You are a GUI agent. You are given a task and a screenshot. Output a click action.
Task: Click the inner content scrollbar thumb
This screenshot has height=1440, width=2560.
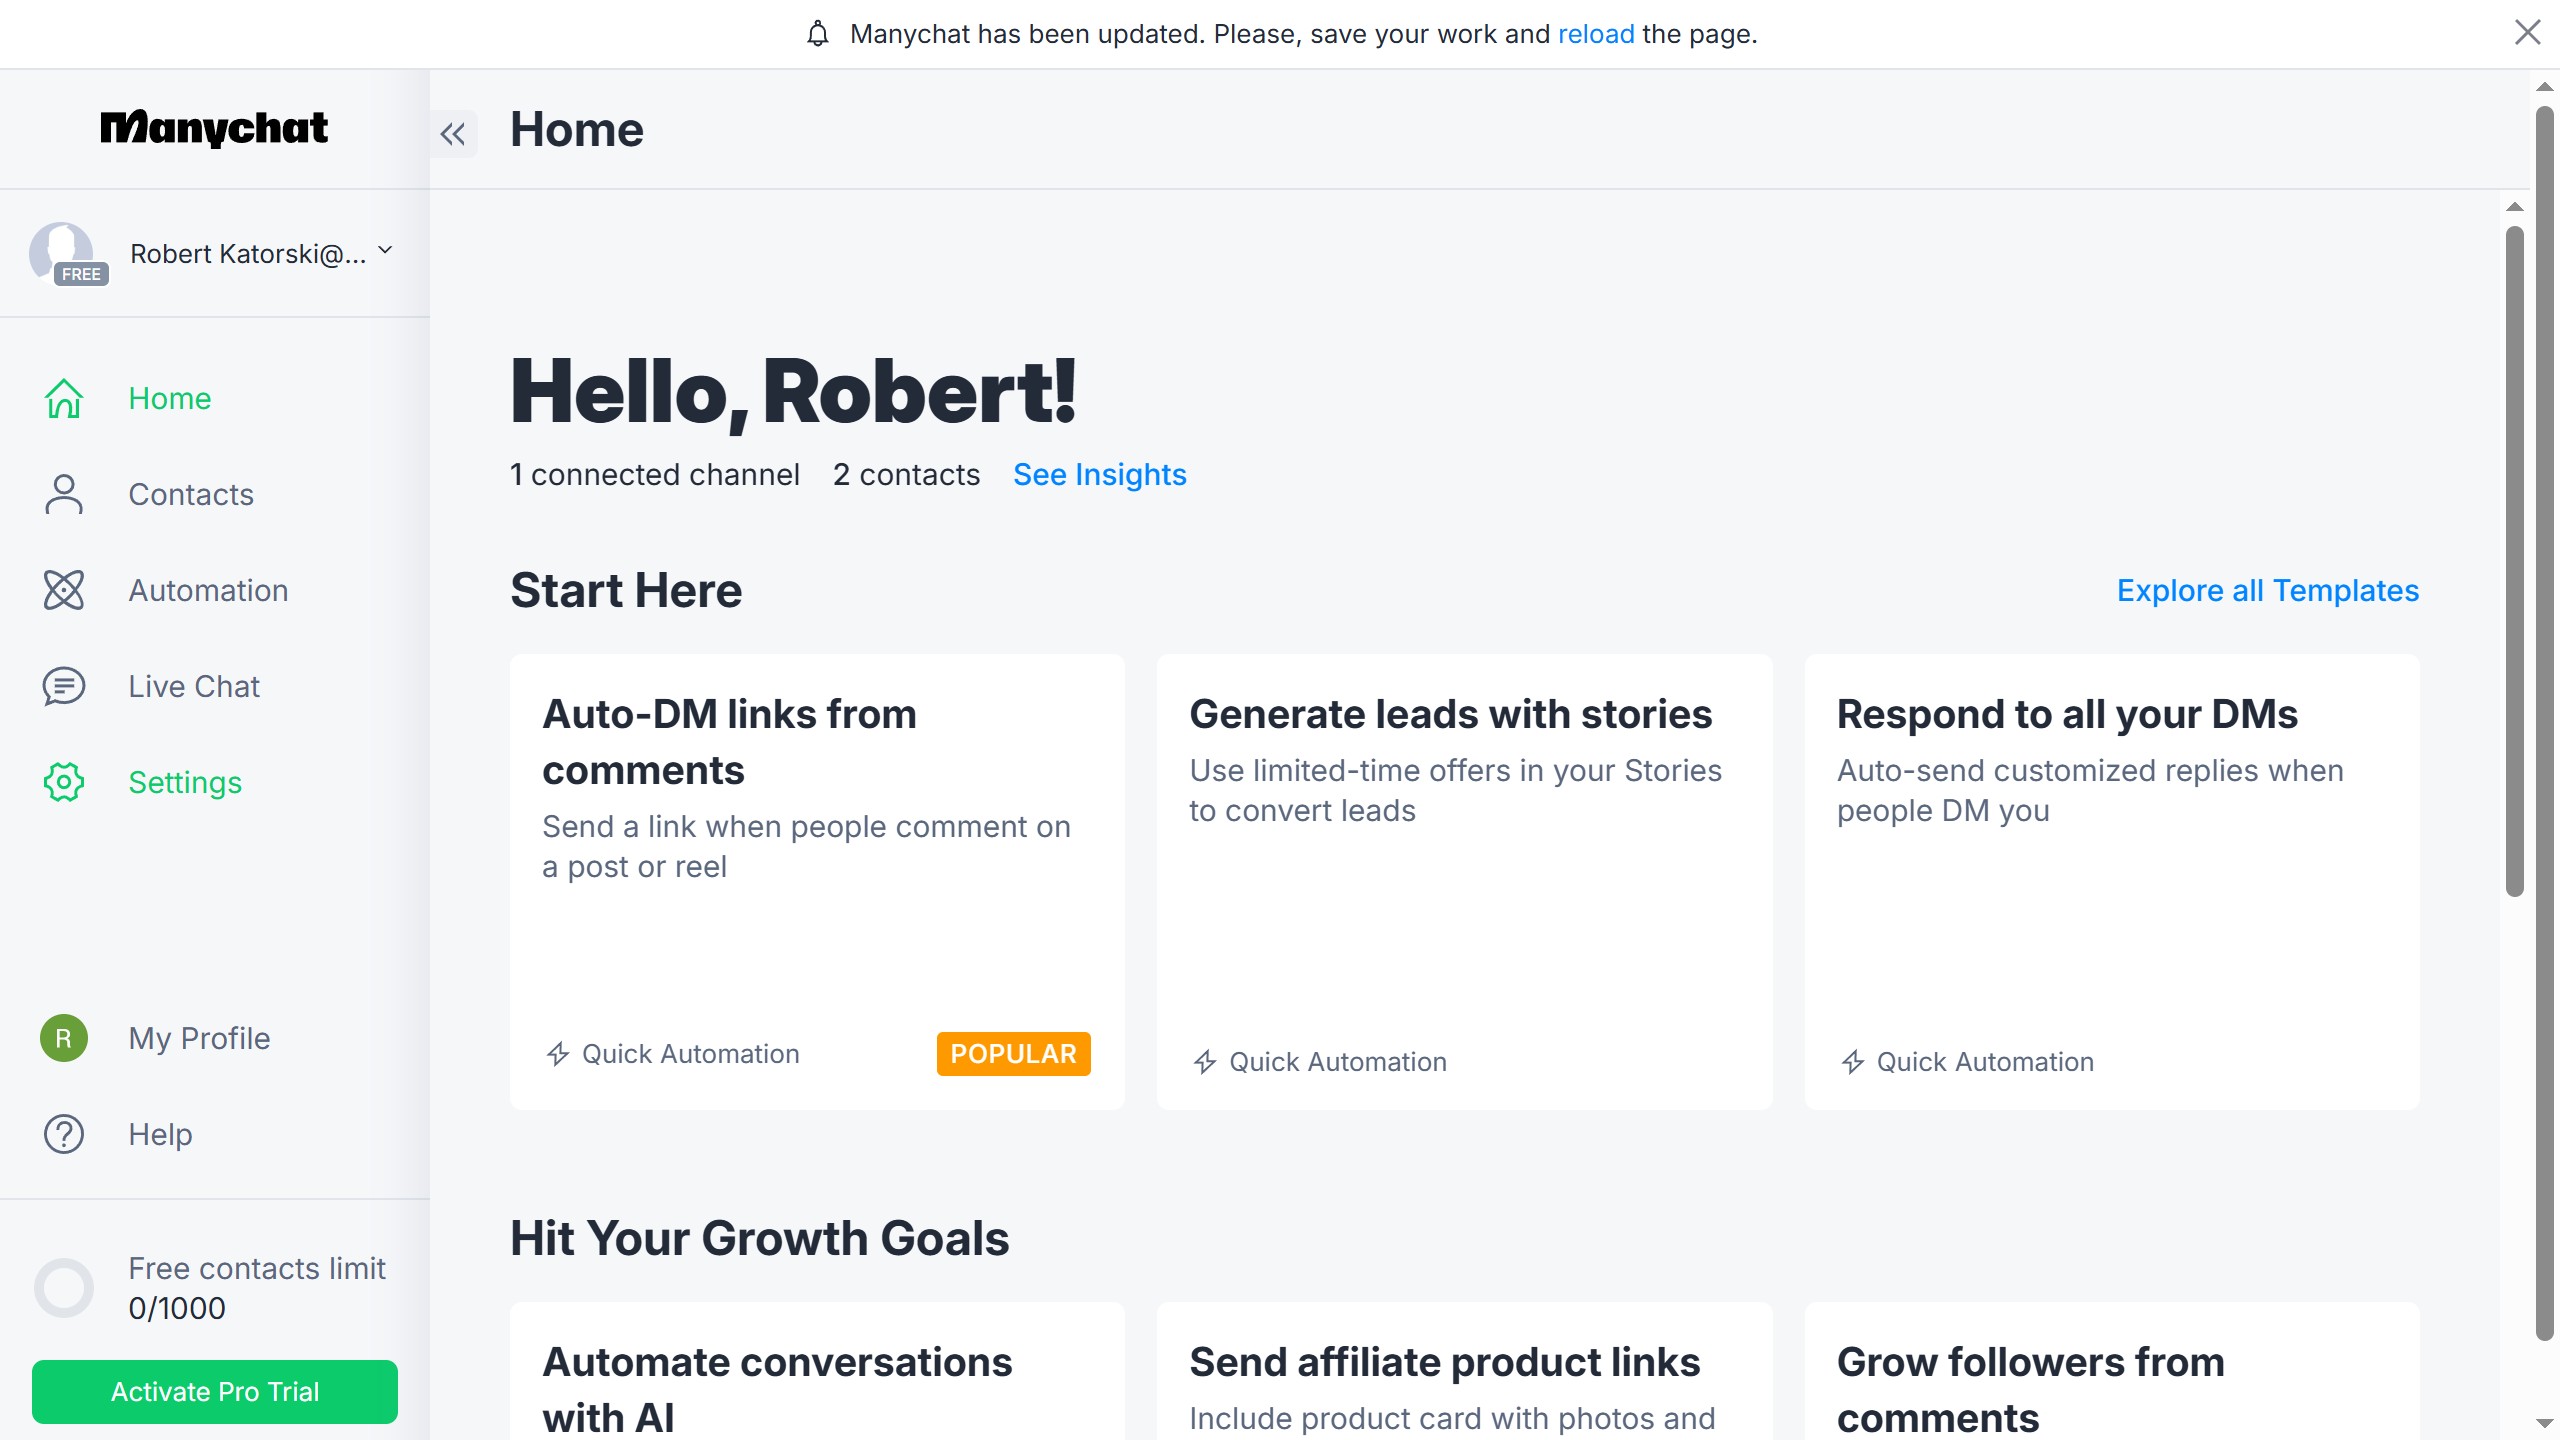(2515, 560)
